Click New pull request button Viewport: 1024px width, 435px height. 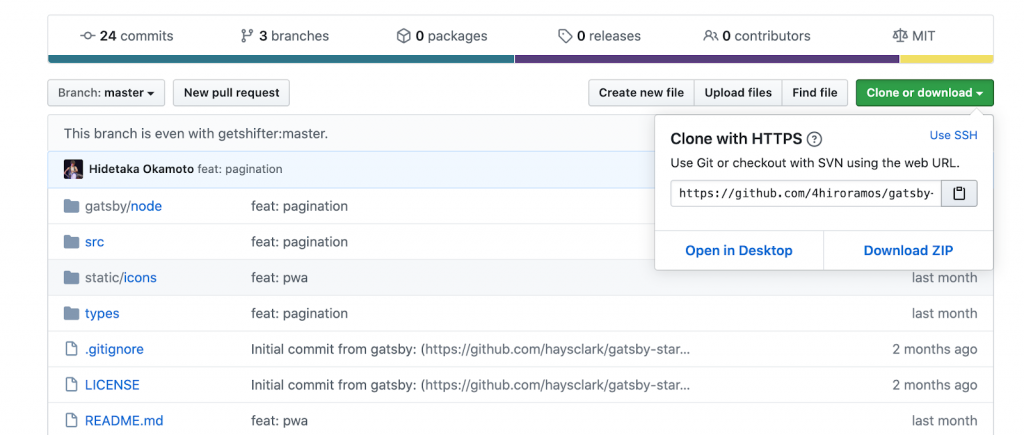click(x=231, y=93)
